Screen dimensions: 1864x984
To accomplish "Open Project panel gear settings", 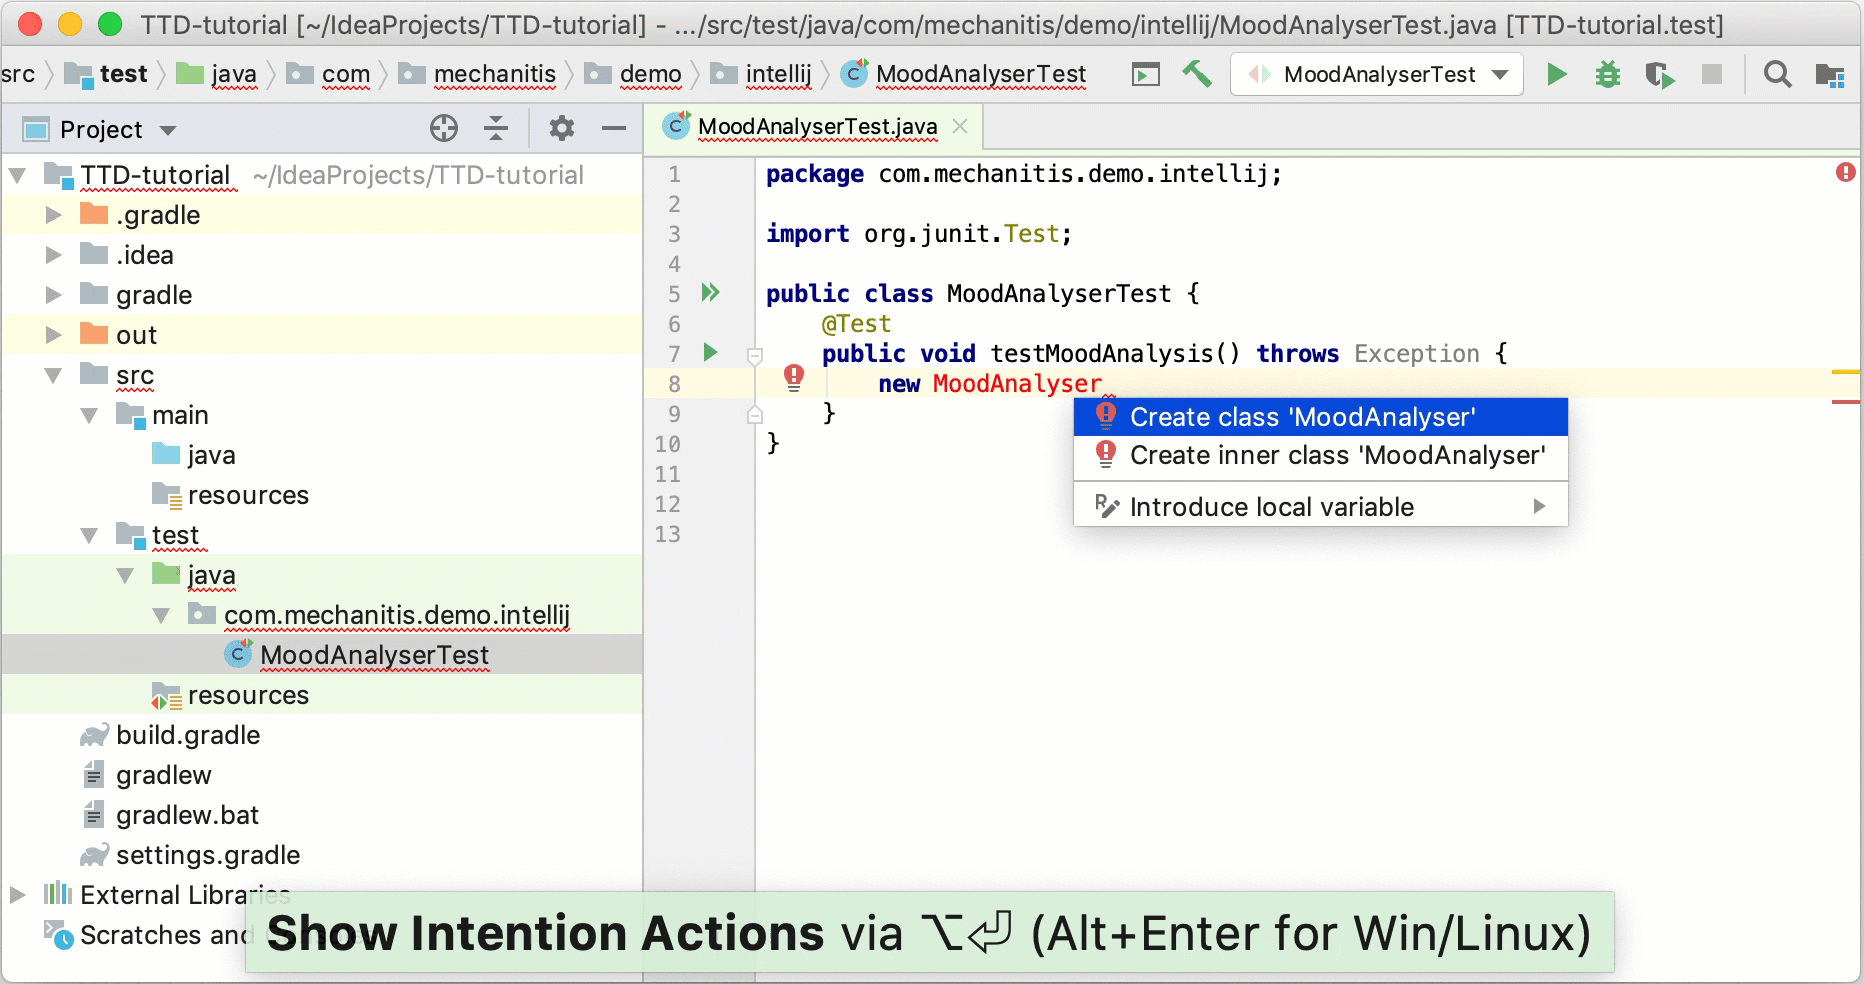I will 562,128.
